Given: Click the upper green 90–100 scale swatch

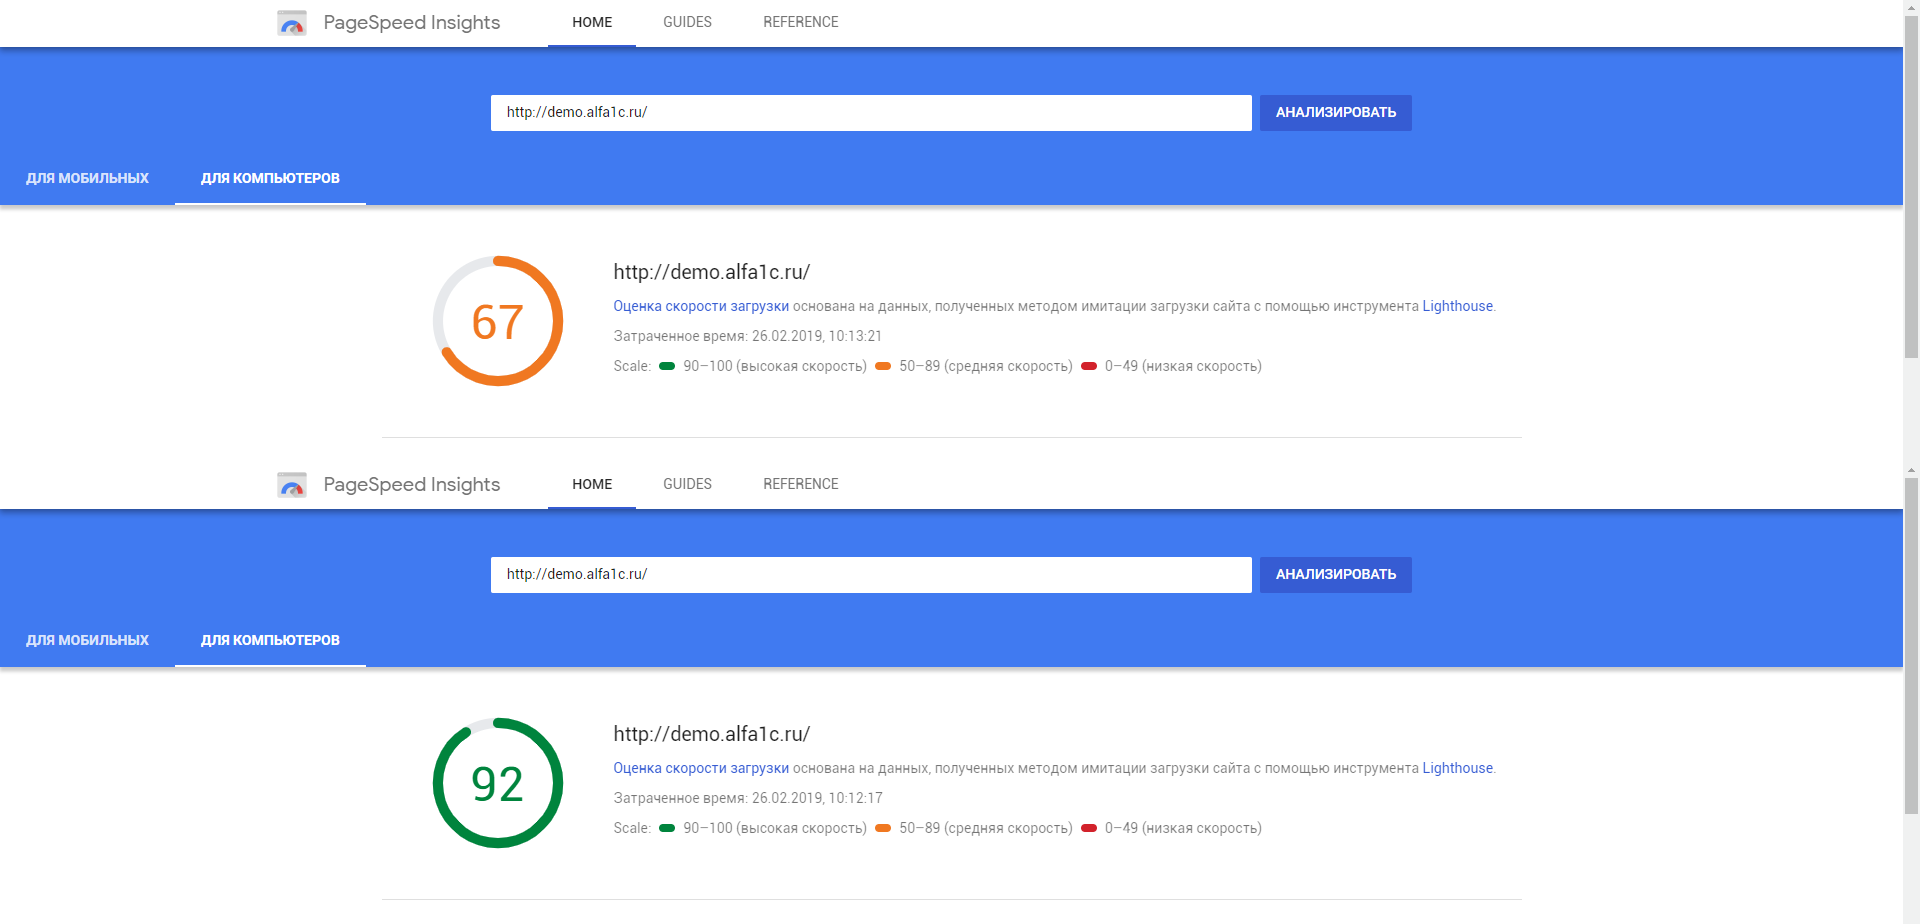Looking at the screenshot, I should [x=667, y=366].
